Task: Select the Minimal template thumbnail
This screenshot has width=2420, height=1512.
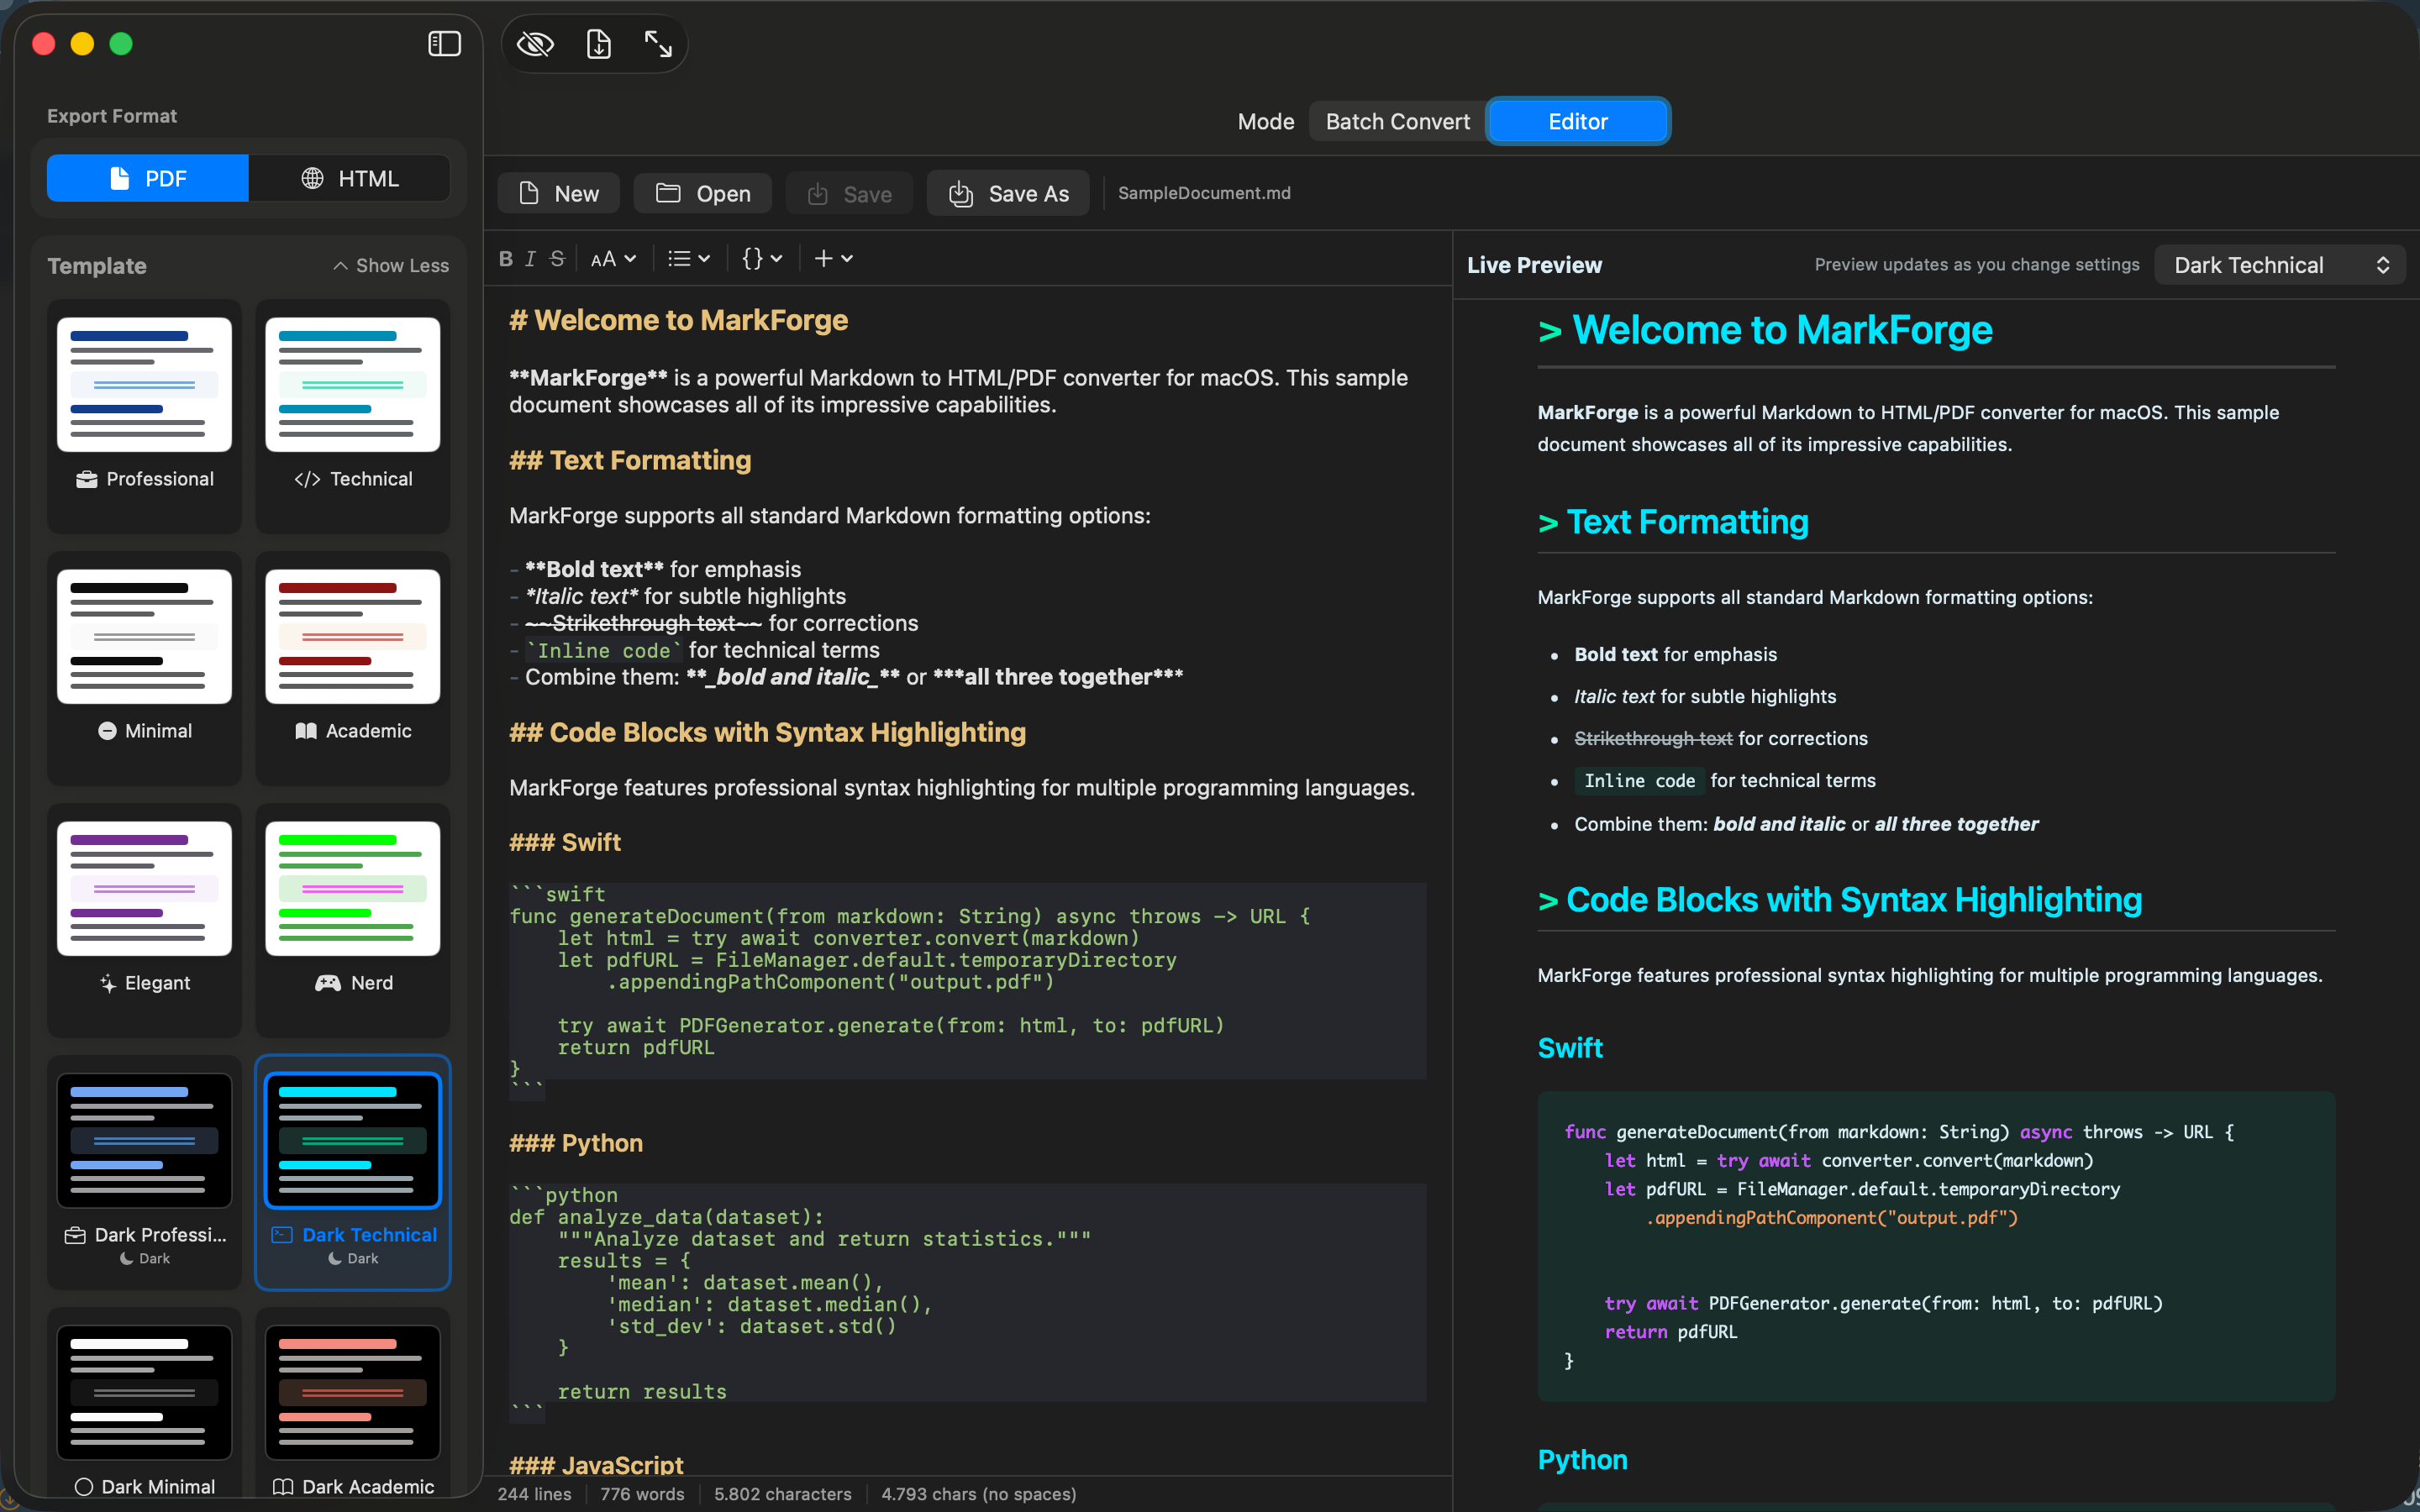Action: coord(145,637)
